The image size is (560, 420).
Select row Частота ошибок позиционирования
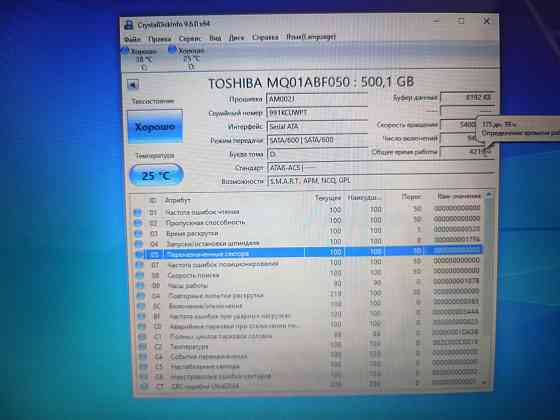click(309, 264)
